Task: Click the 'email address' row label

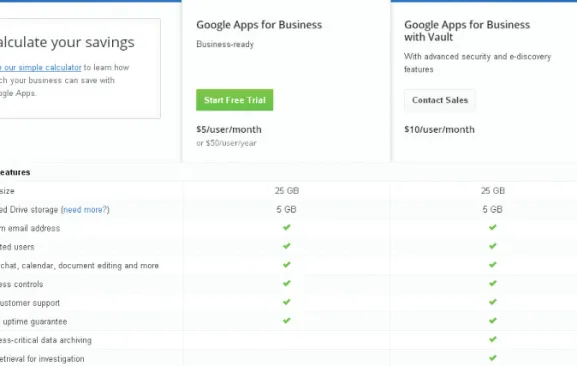Action: pos(30,228)
